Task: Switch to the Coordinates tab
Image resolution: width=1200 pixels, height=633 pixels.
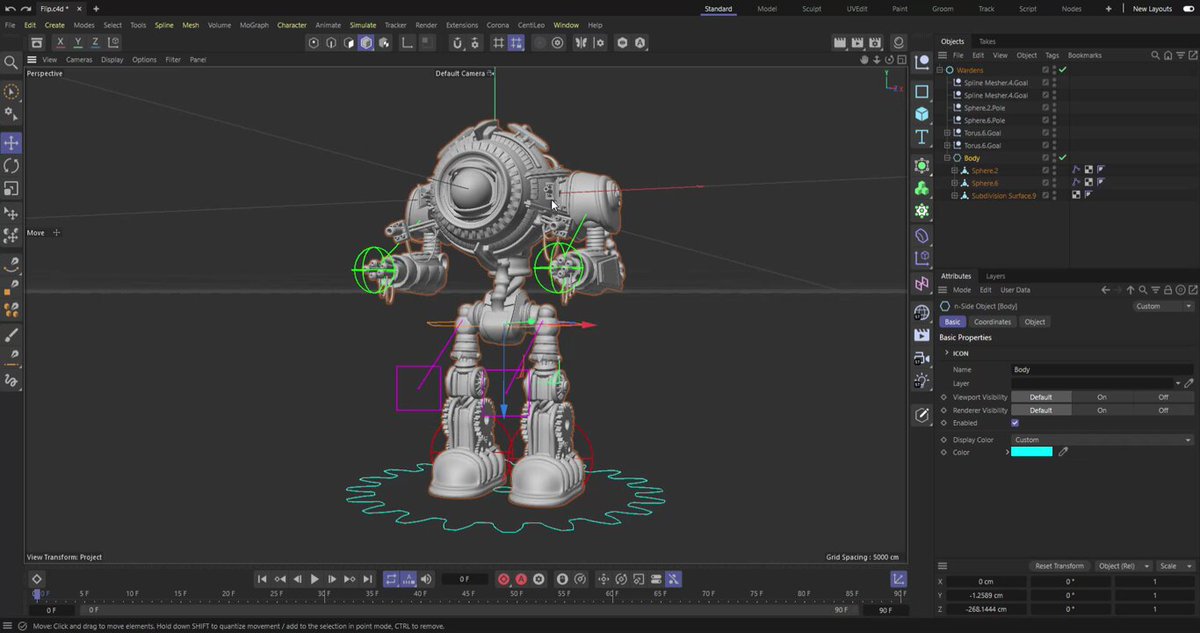Action: tap(992, 322)
